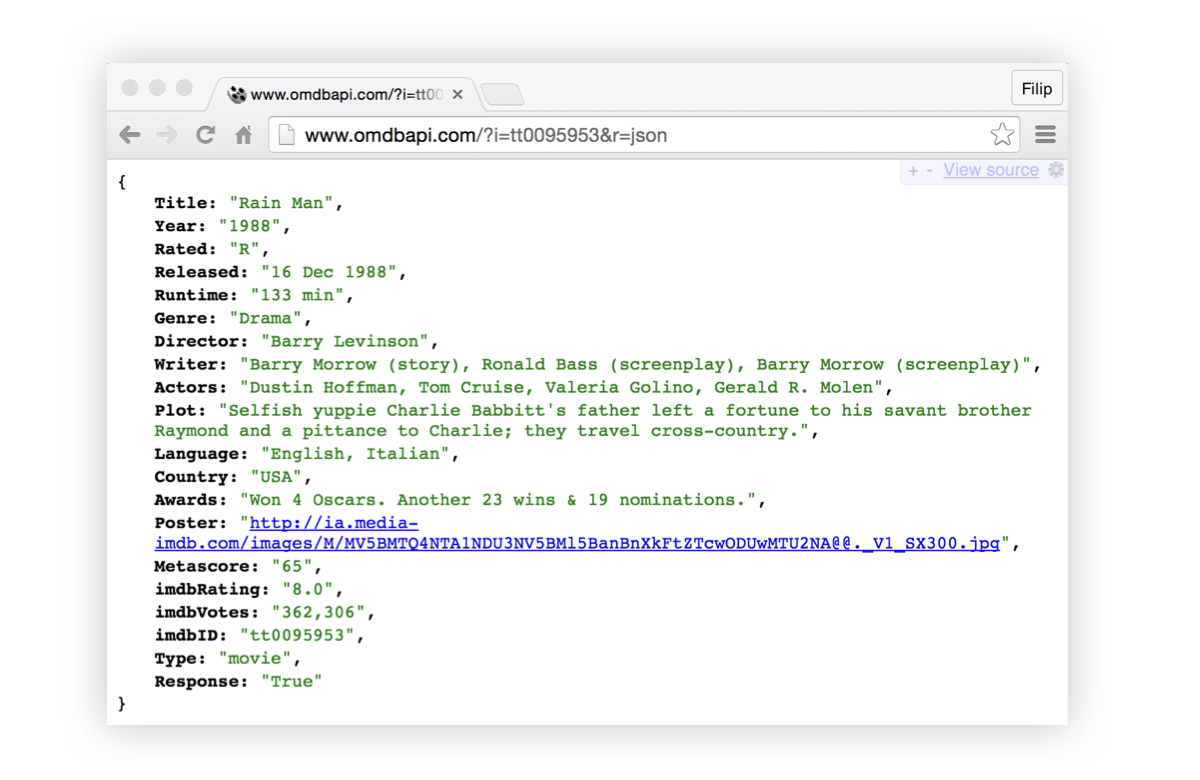
Task: Click the "USA" country value
Action: 276,477
